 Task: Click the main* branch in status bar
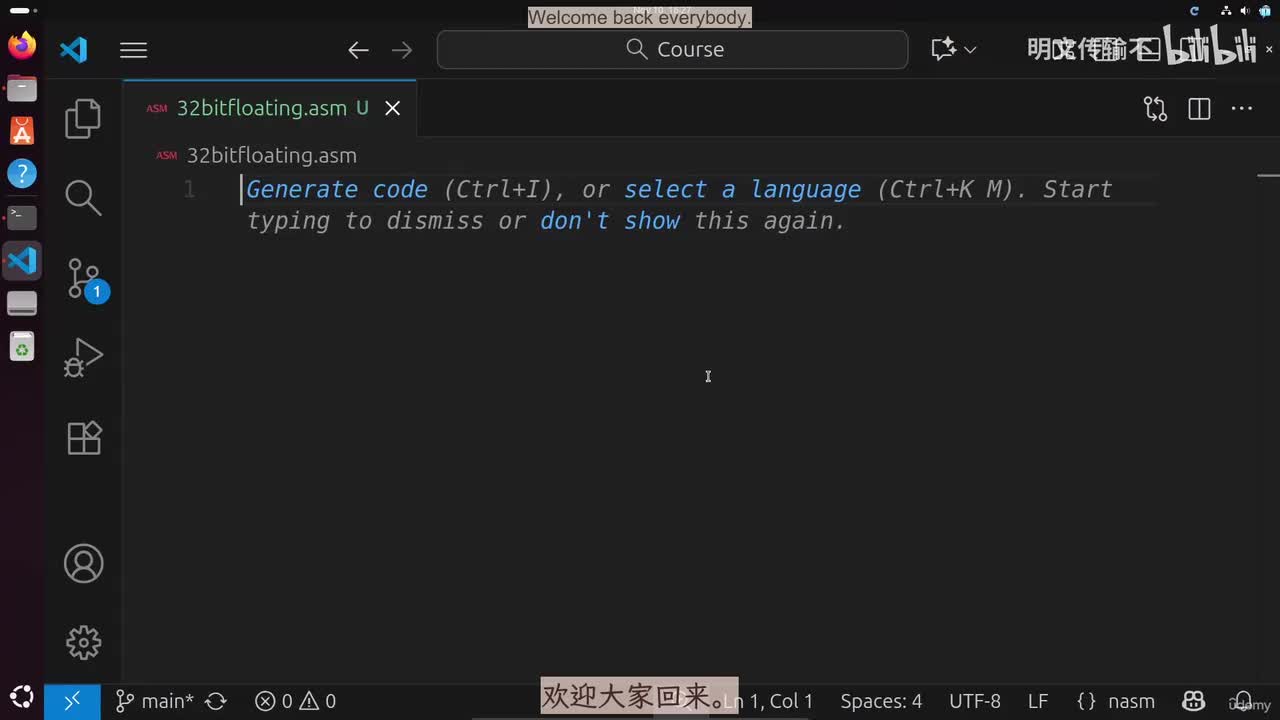click(154, 701)
